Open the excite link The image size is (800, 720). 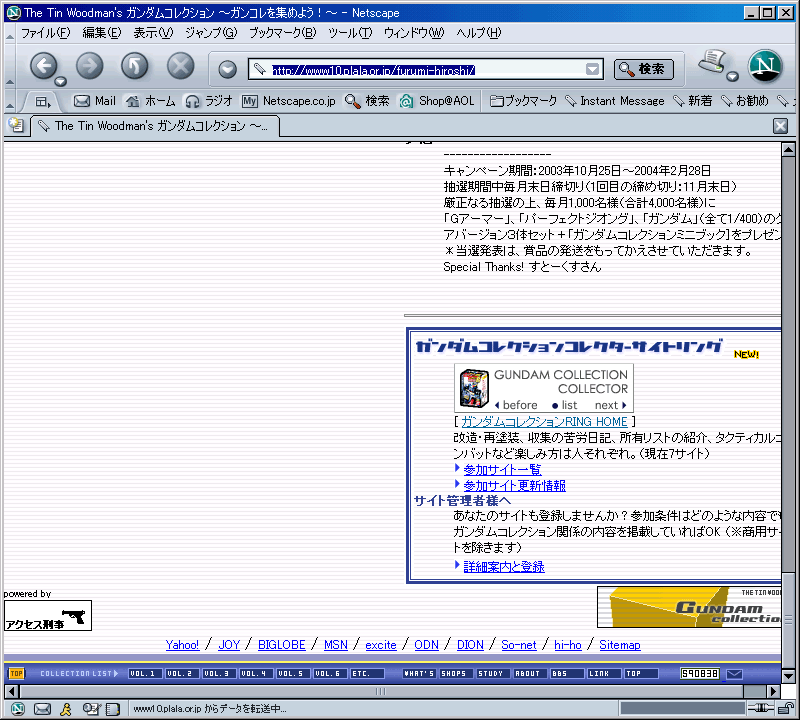(x=381, y=645)
